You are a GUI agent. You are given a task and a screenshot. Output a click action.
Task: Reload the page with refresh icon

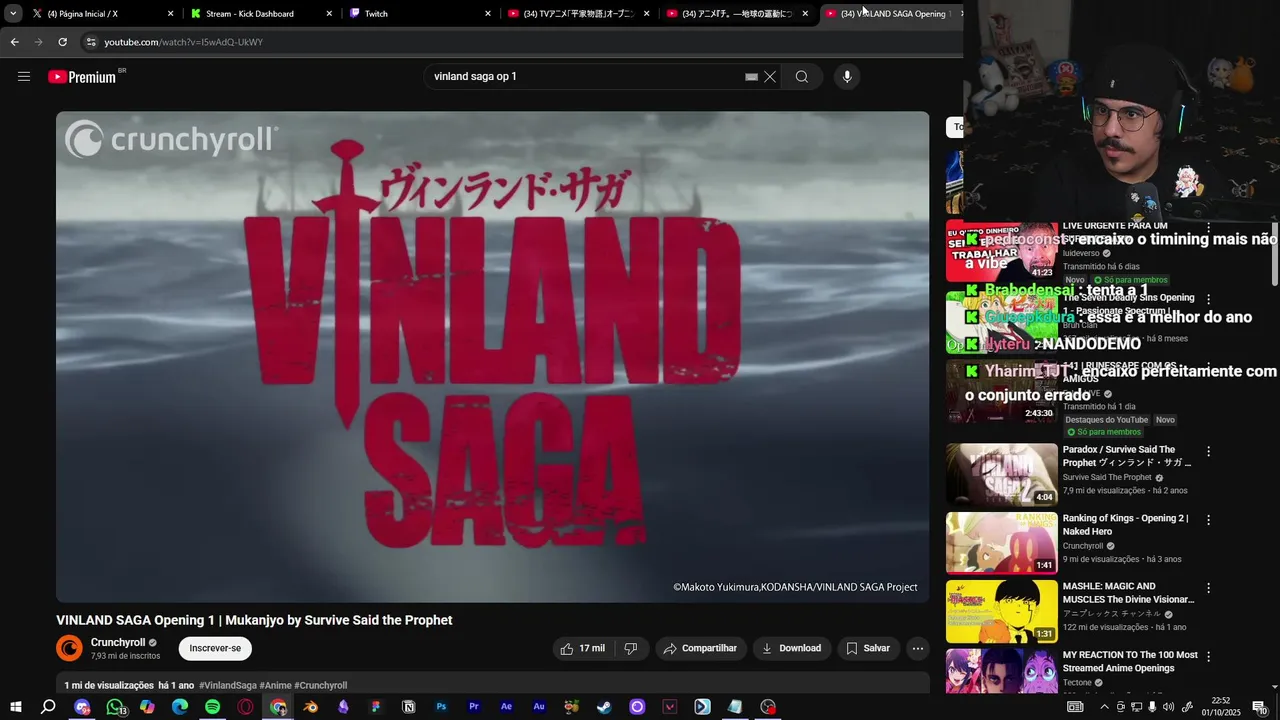pyautogui.click(x=62, y=42)
